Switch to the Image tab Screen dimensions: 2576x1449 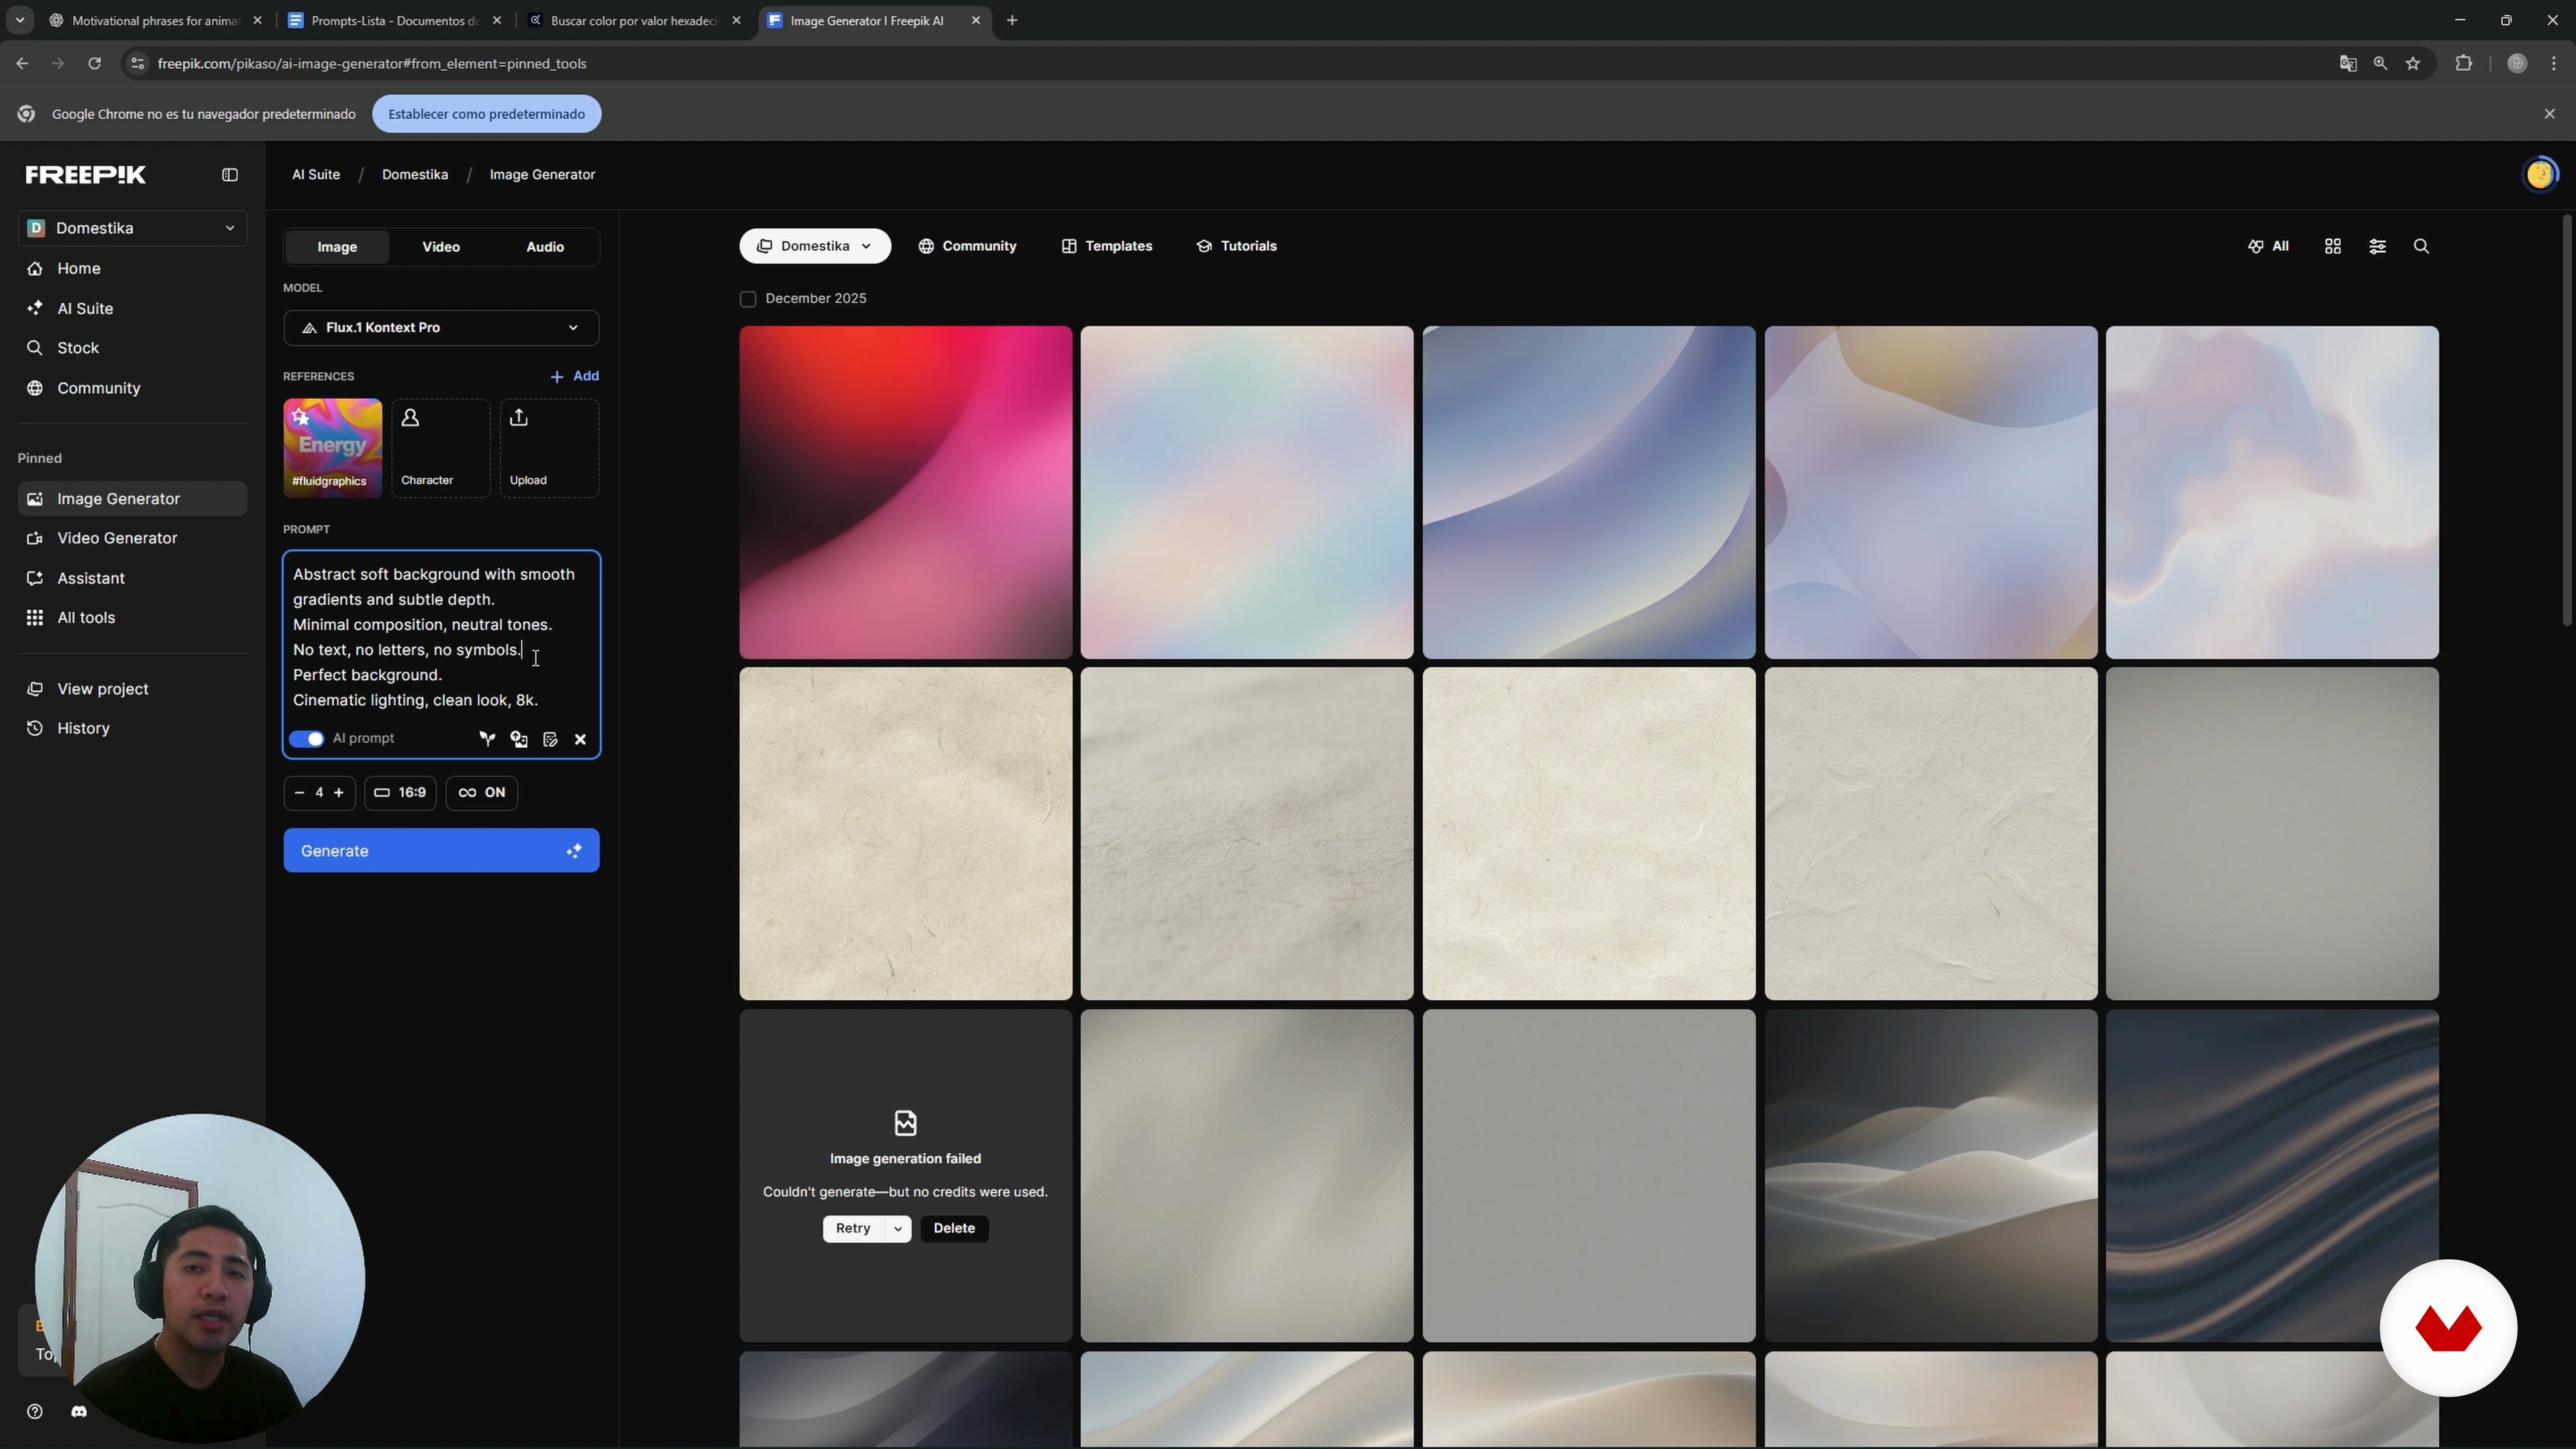(337, 247)
